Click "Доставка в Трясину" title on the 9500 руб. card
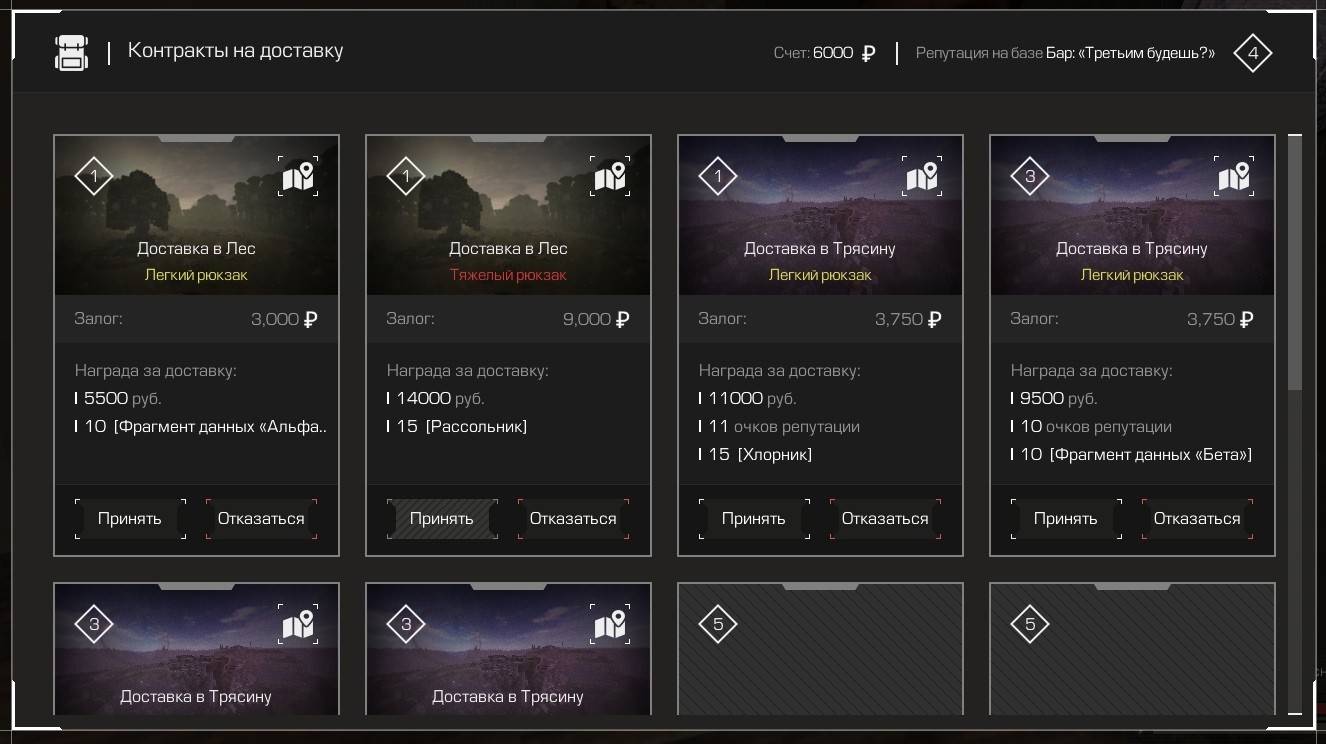The image size is (1326, 744). point(1132,249)
